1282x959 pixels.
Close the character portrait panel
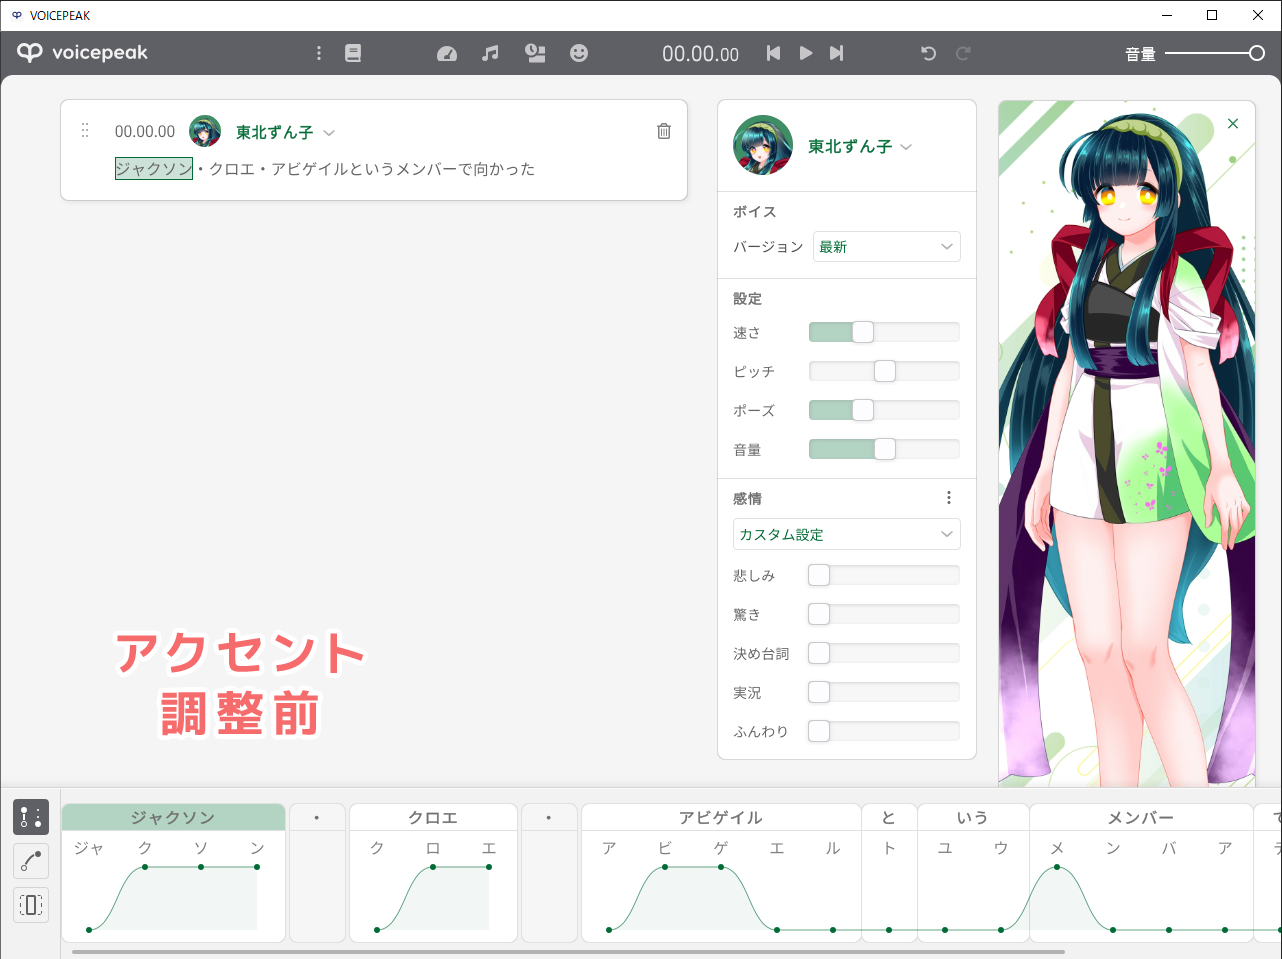(1232, 123)
